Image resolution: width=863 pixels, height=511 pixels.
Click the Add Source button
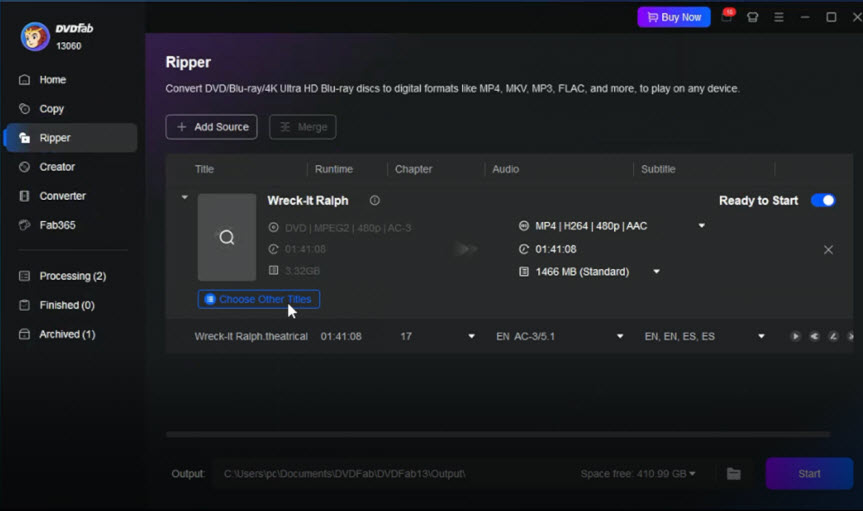coord(211,127)
